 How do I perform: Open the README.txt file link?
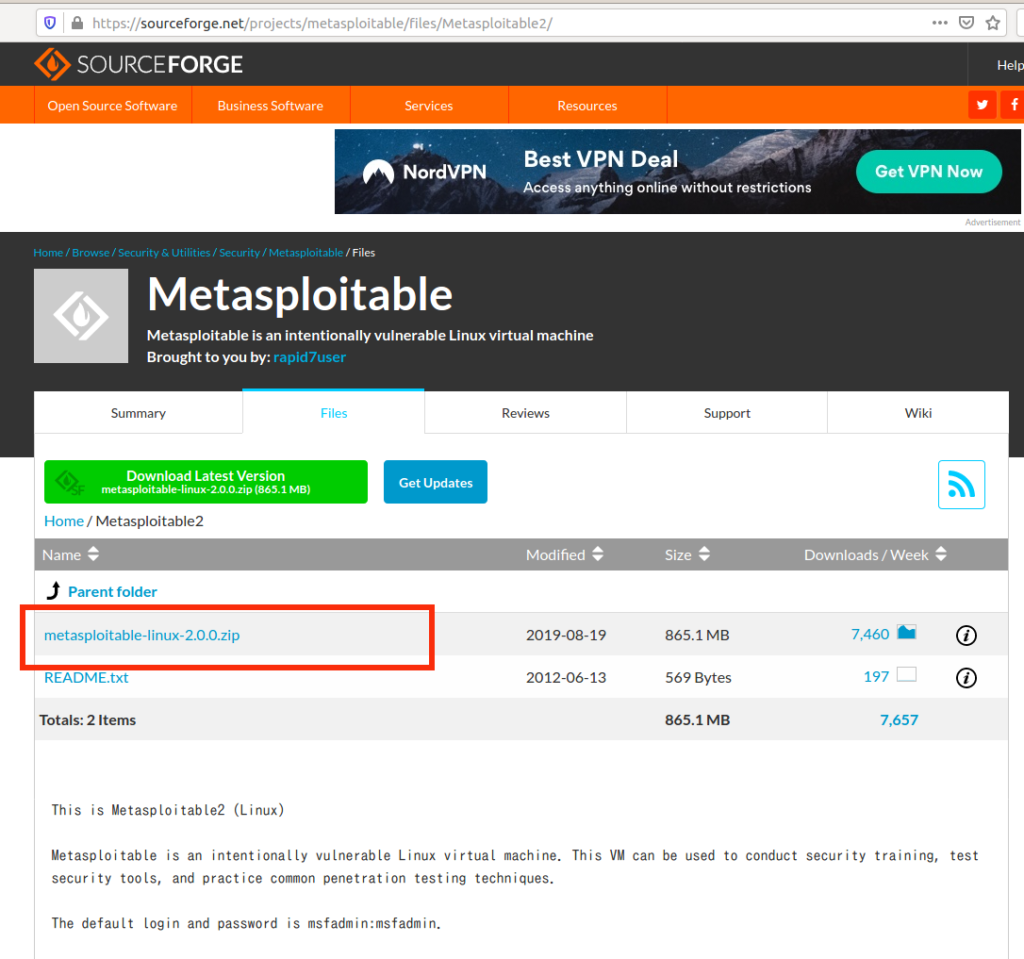[x=86, y=677]
